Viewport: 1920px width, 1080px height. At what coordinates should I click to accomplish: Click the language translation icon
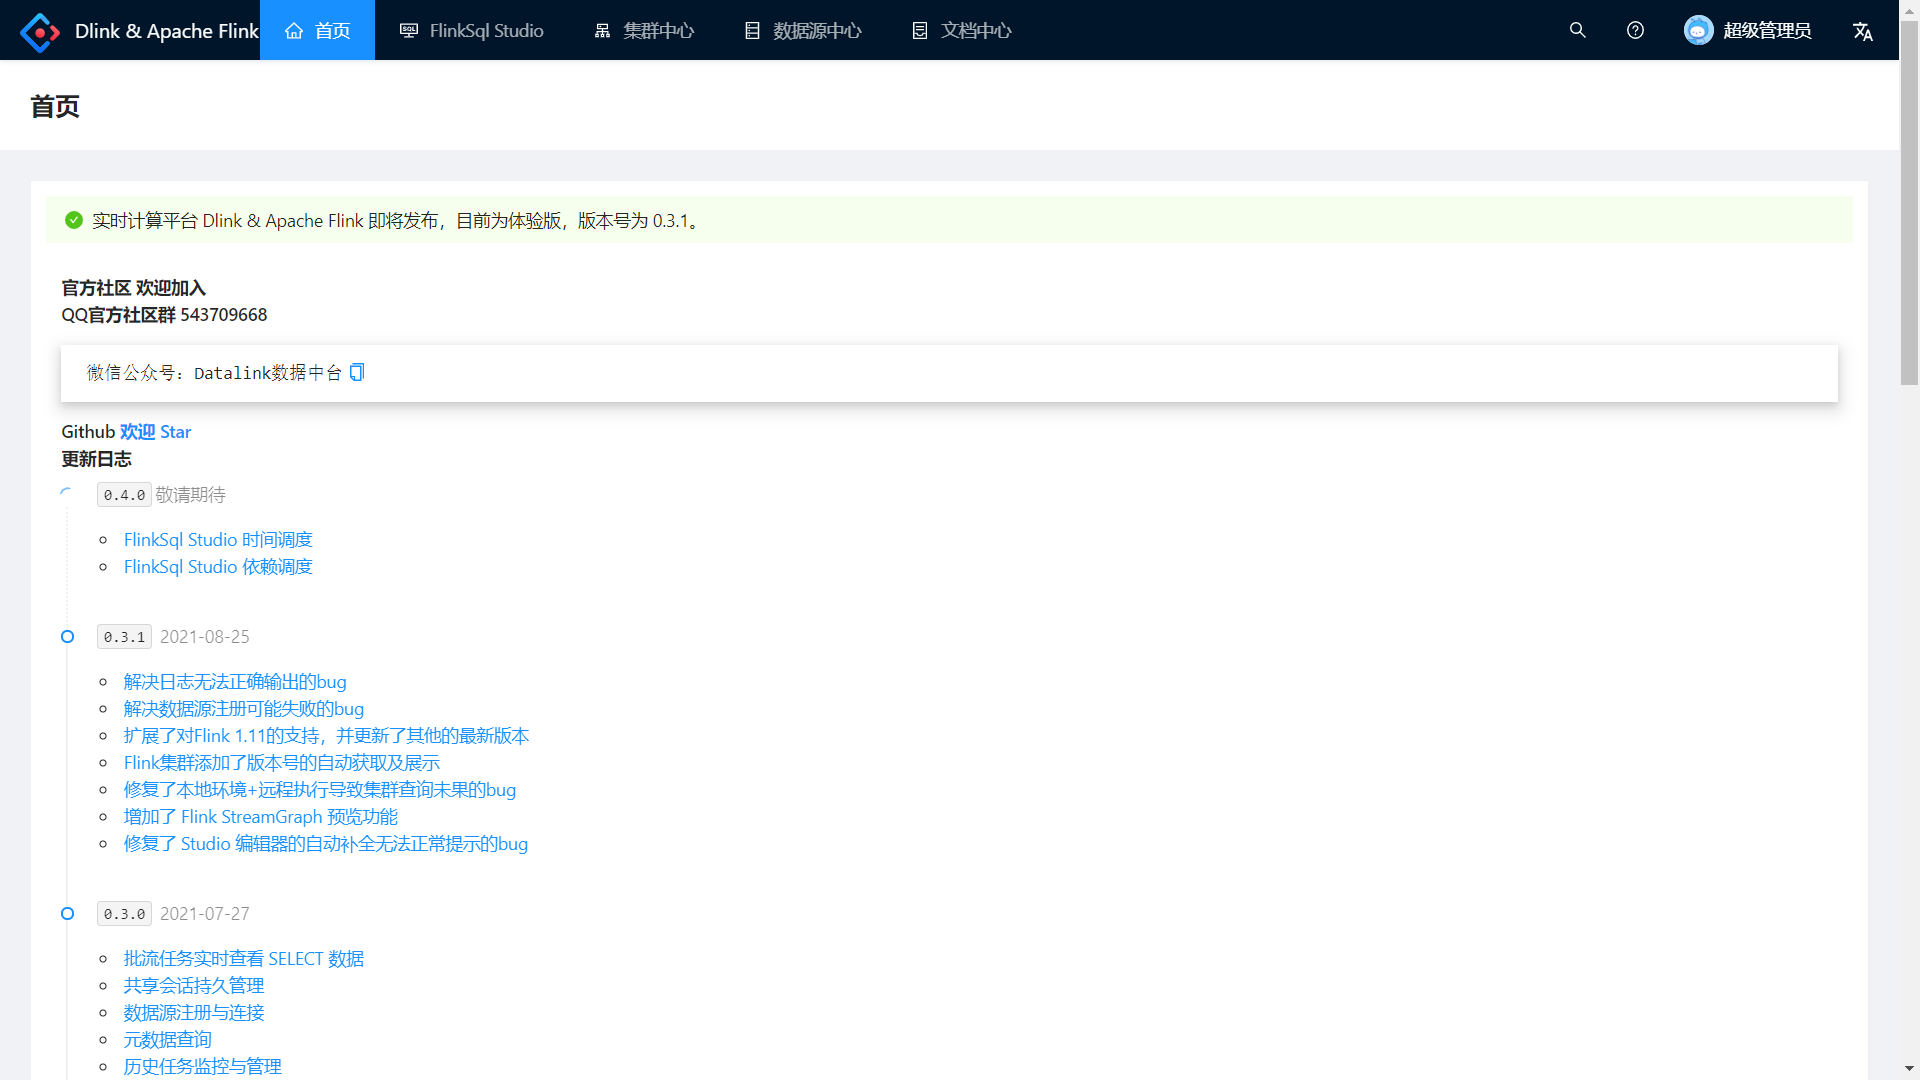(1862, 31)
